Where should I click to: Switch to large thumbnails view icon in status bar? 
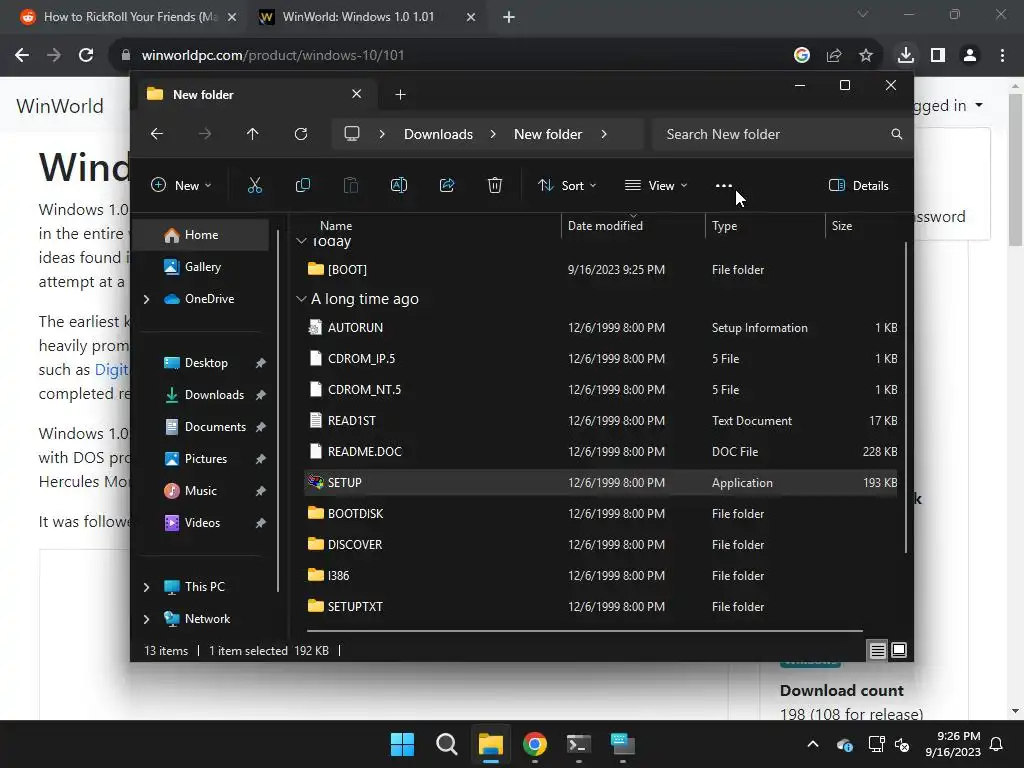899,650
